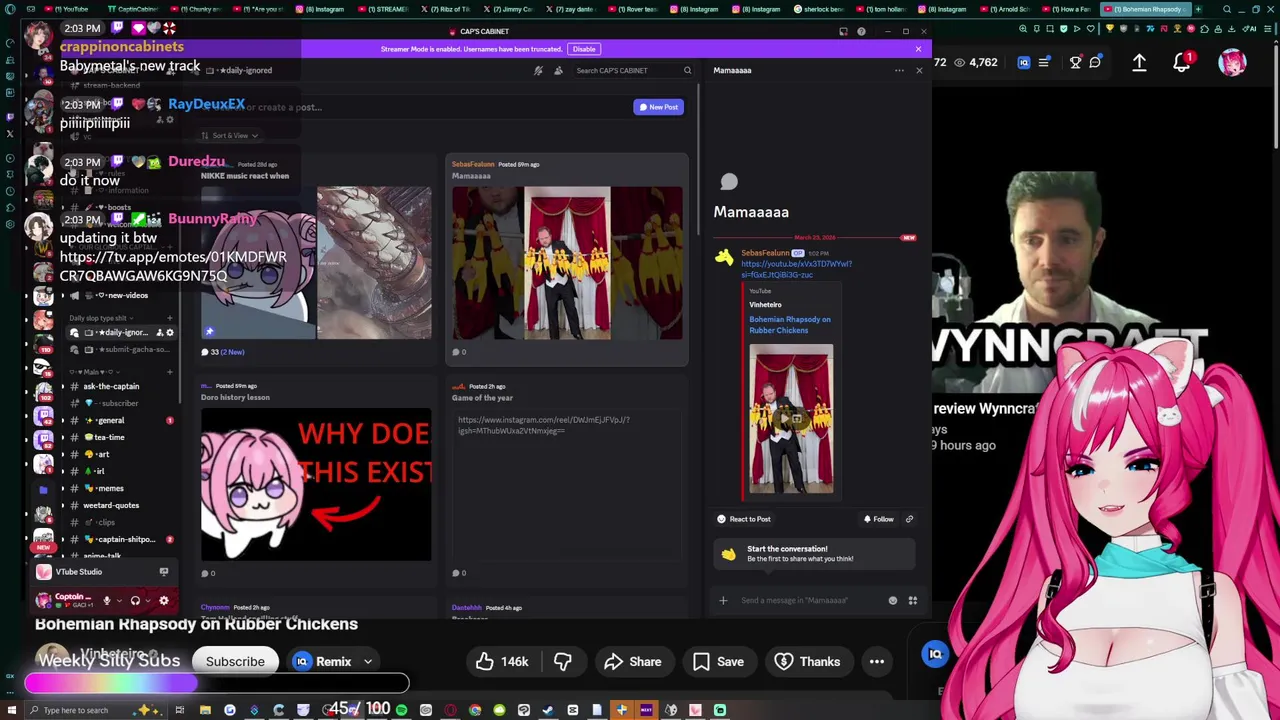Disable Streamer Mode from purple banner
The height and width of the screenshot is (720, 1280).
click(x=584, y=48)
